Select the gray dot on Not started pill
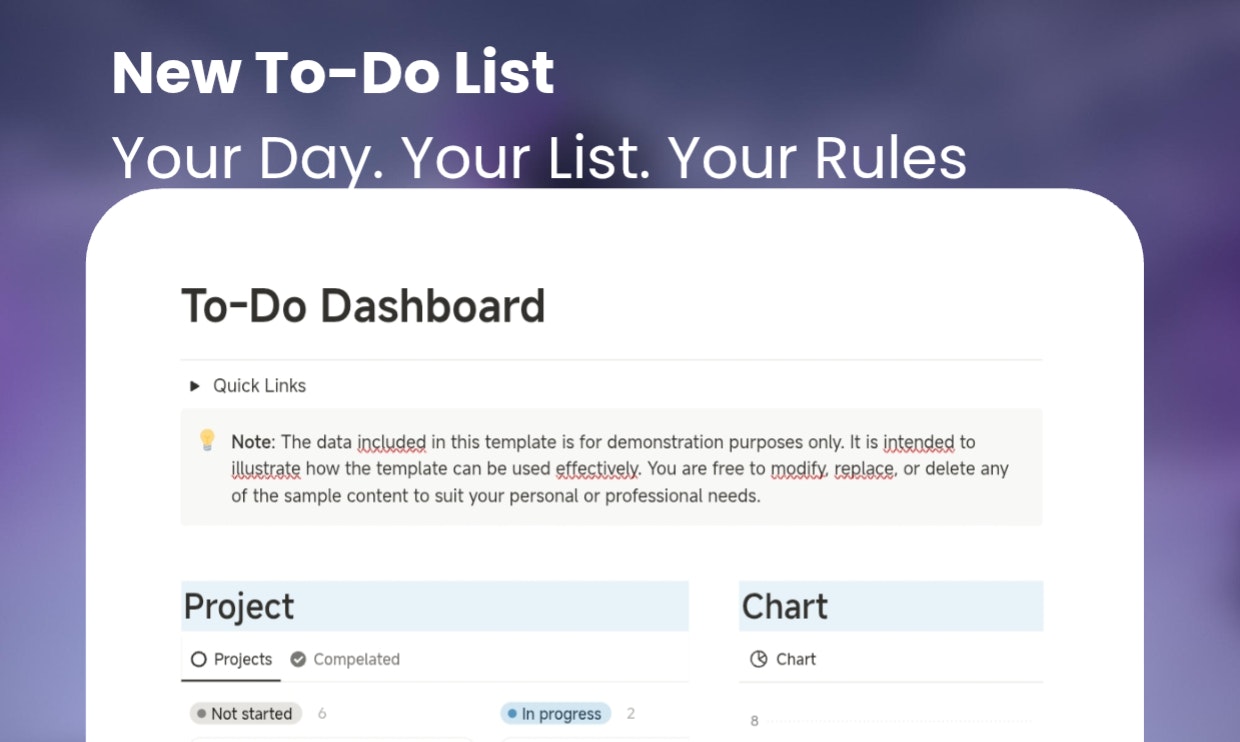Image resolution: width=1240 pixels, height=742 pixels. click(203, 713)
